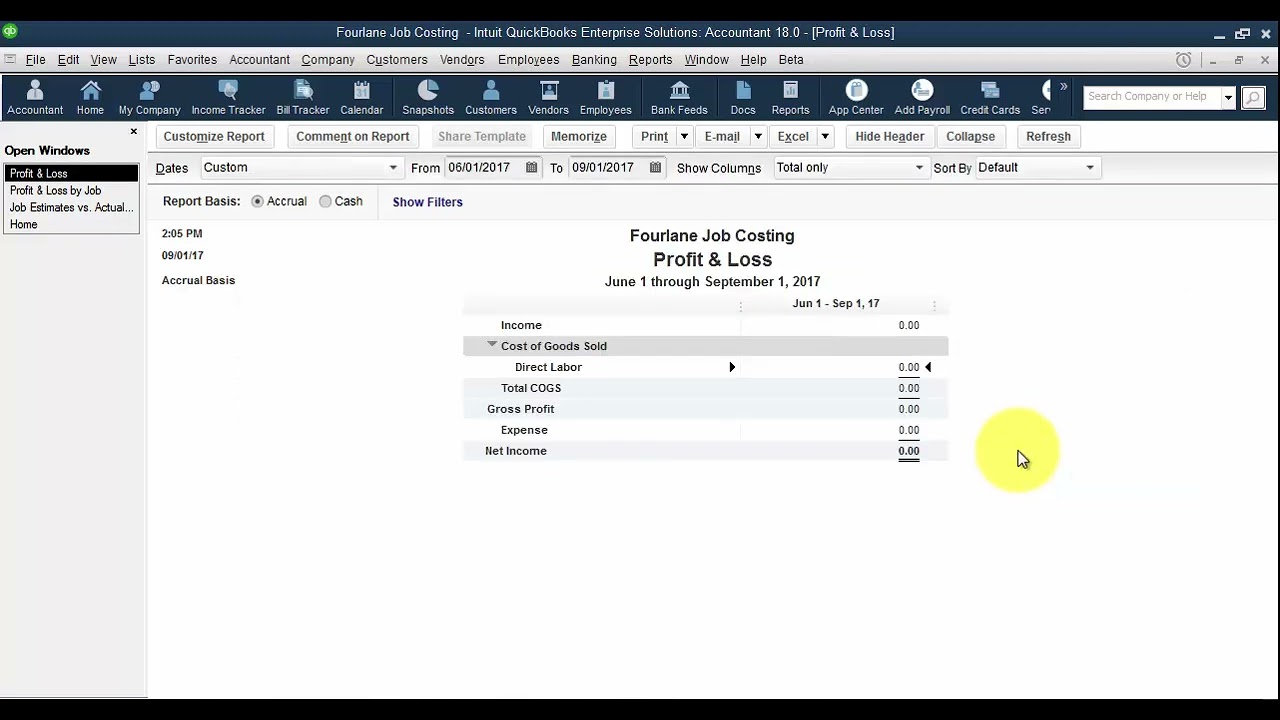Image resolution: width=1280 pixels, height=720 pixels.
Task: Launch the Income Tracker
Action: click(x=228, y=98)
